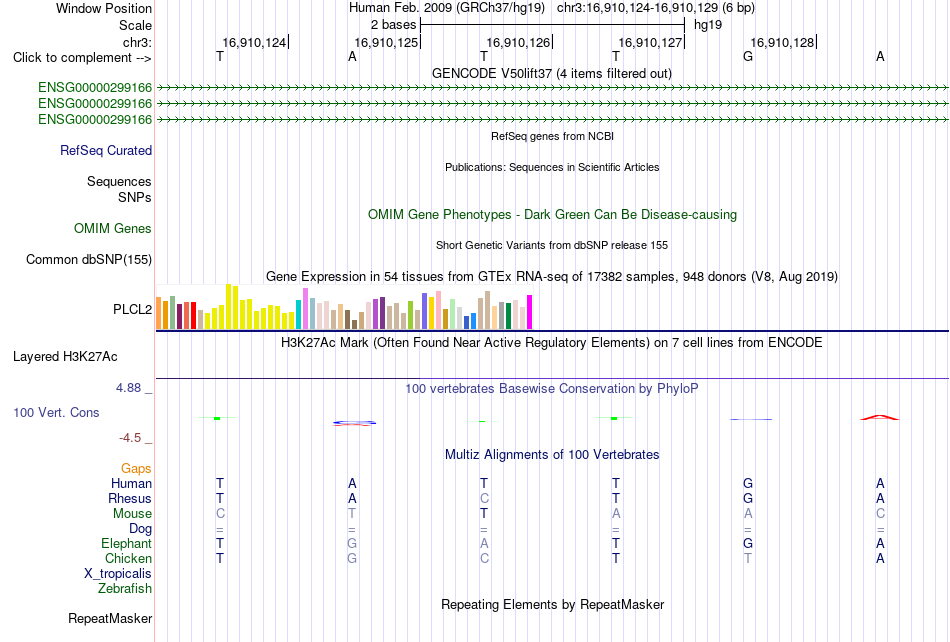The image size is (950, 642).
Task: Select the 16,910,127 position marker
Action: coord(650,42)
